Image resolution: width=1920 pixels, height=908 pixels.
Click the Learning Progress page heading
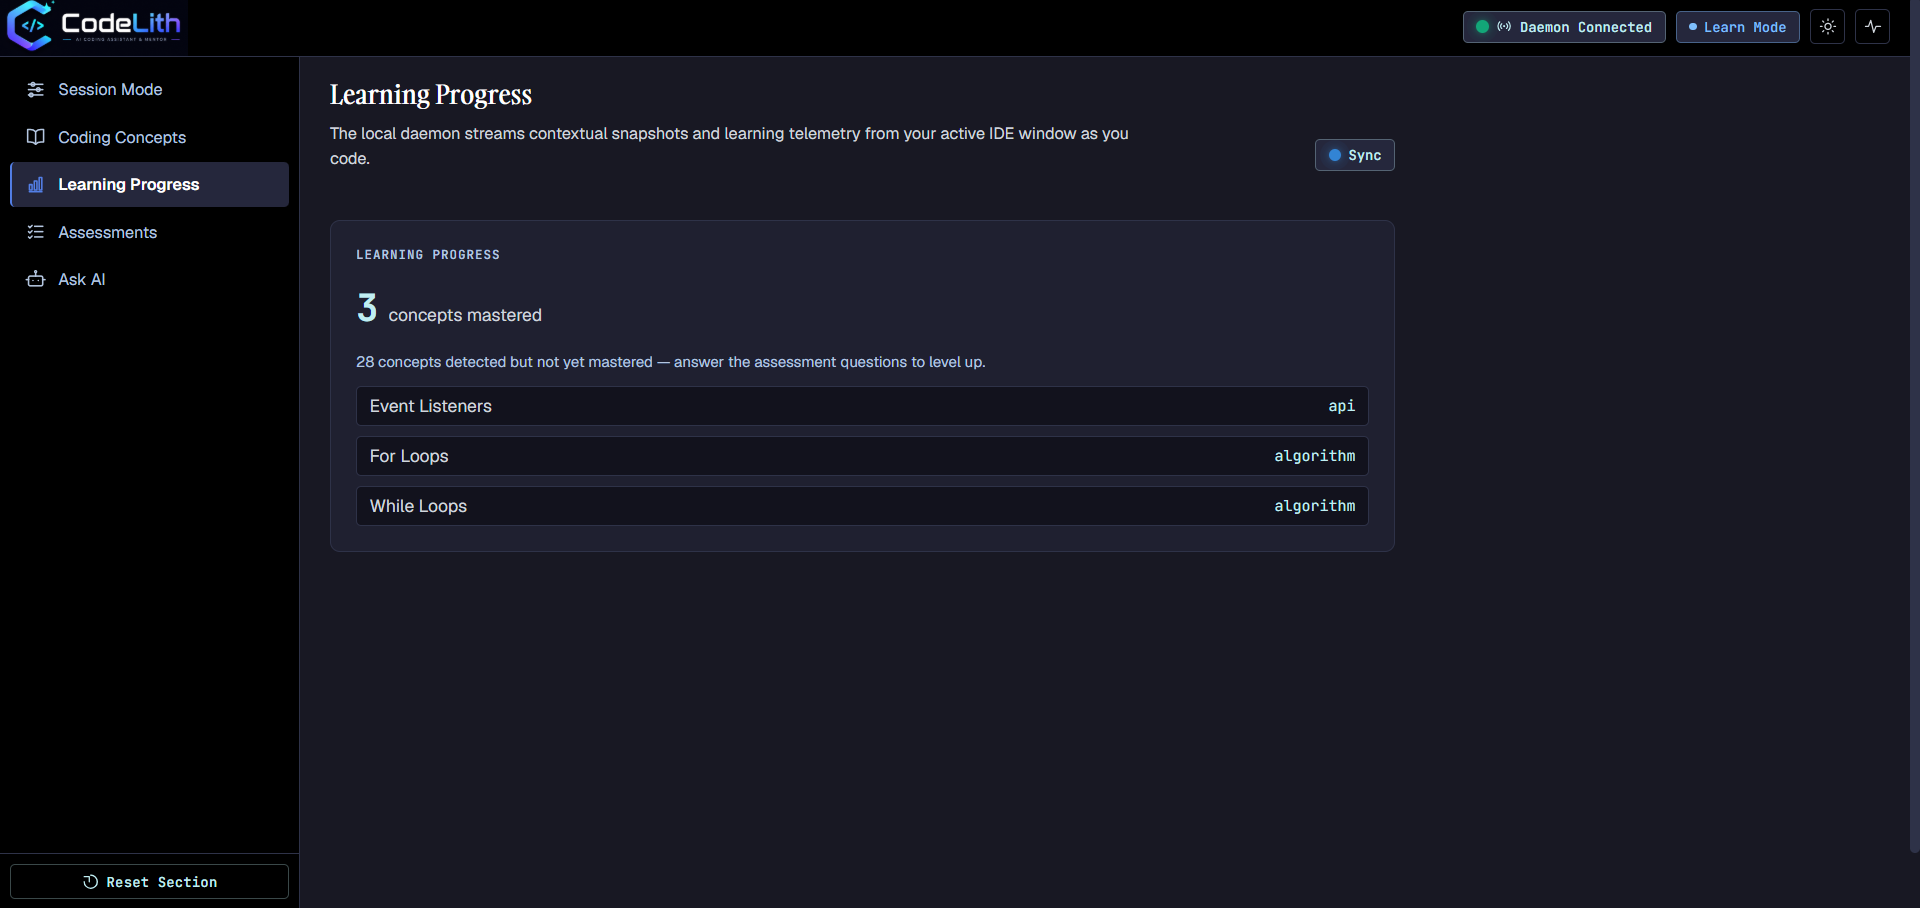(431, 95)
